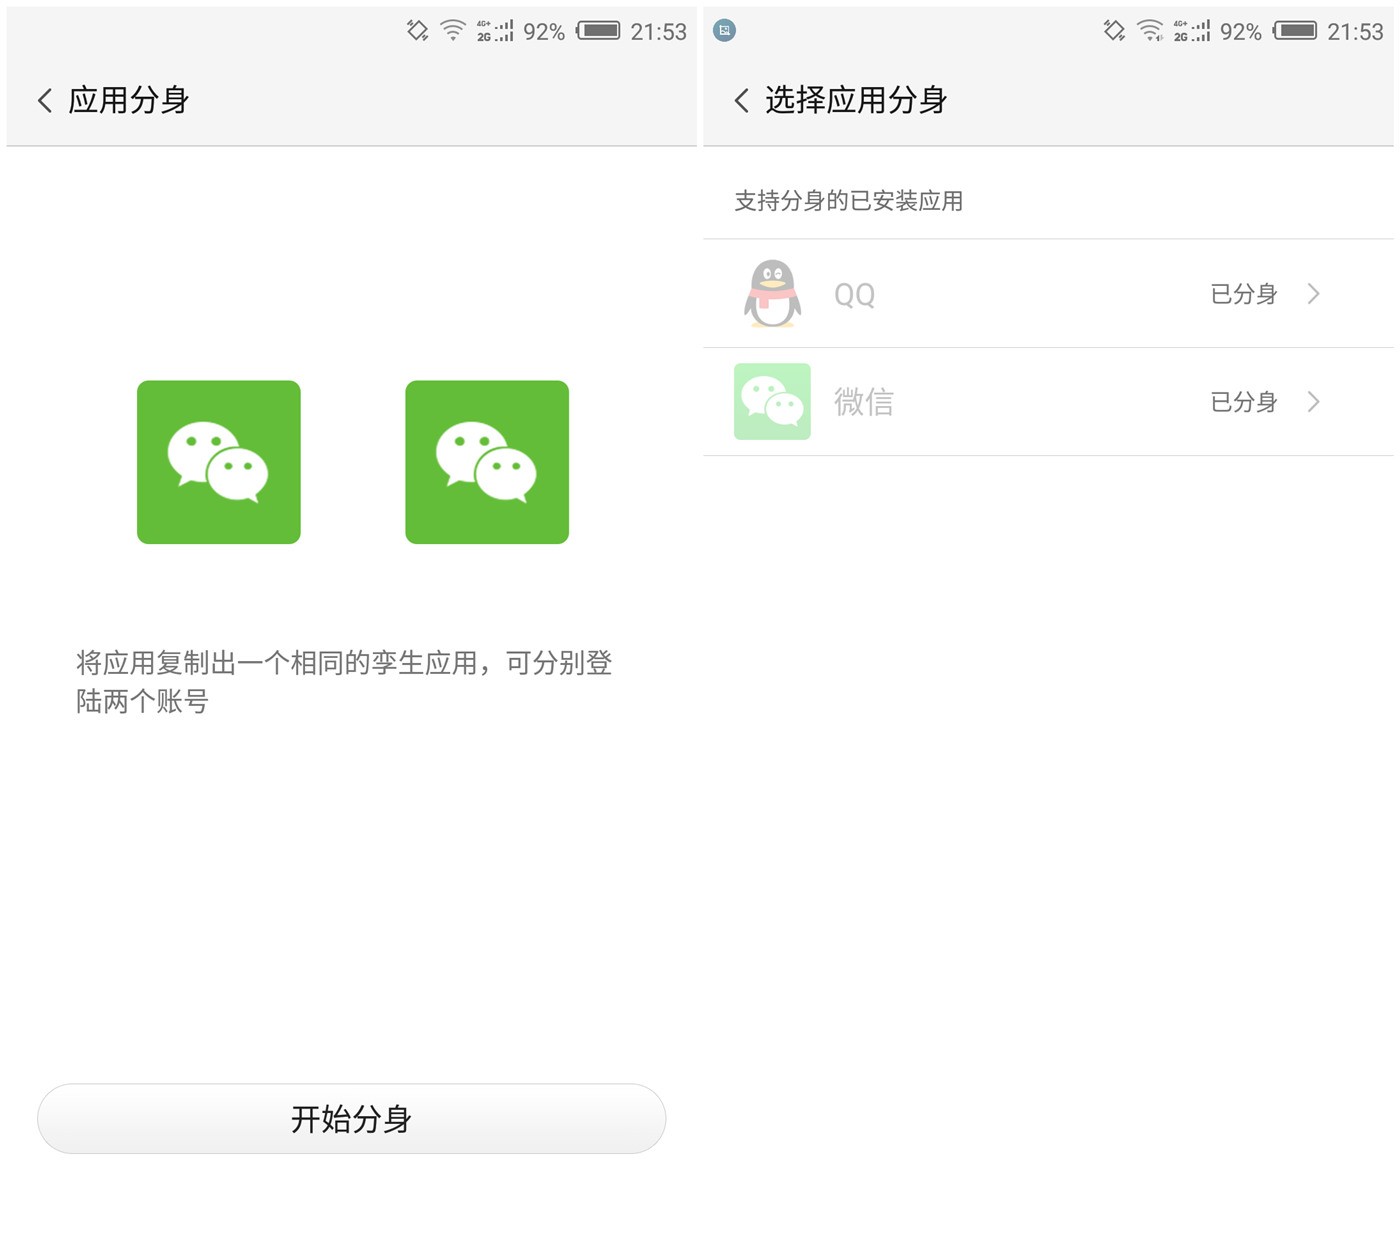1400x1240 pixels.
Task: Tap the faded 微信 icon in app list
Action: coord(772,402)
